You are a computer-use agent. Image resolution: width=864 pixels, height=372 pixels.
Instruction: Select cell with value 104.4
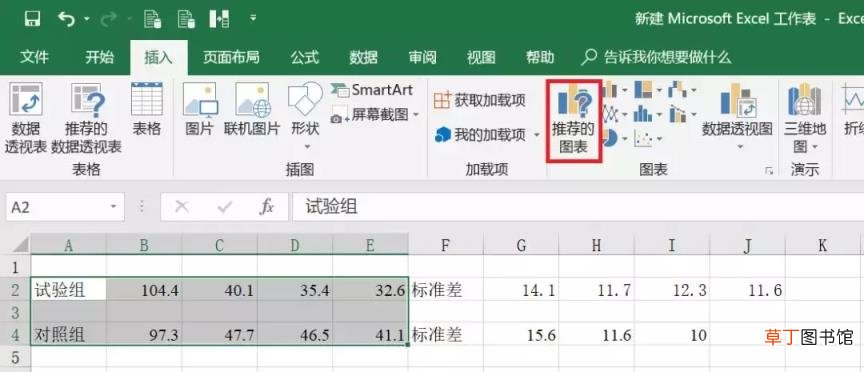point(144,290)
